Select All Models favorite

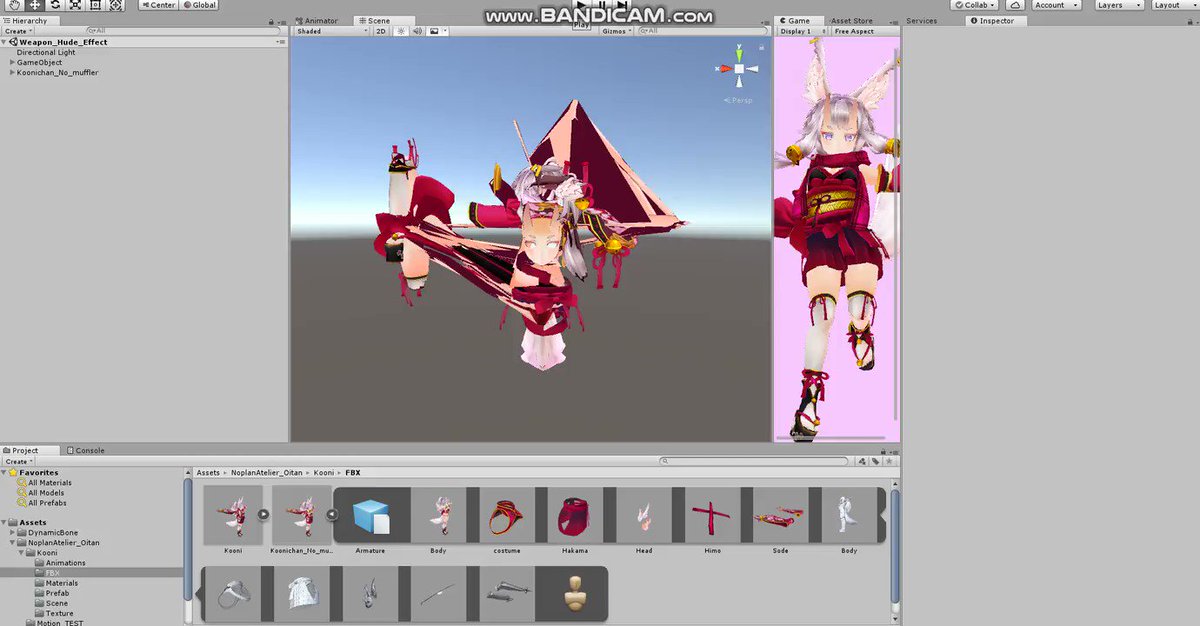pyautogui.click(x=46, y=493)
